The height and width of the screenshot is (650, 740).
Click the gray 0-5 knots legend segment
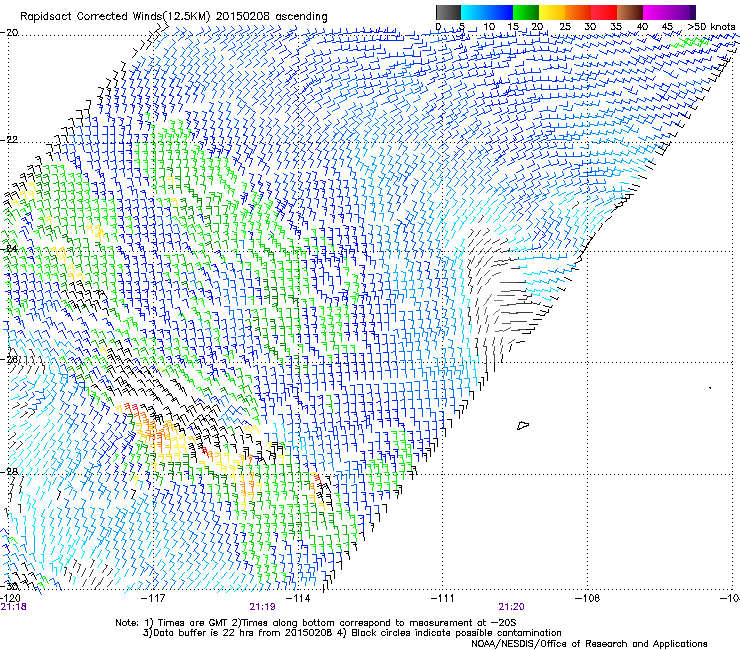pyautogui.click(x=448, y=12)
